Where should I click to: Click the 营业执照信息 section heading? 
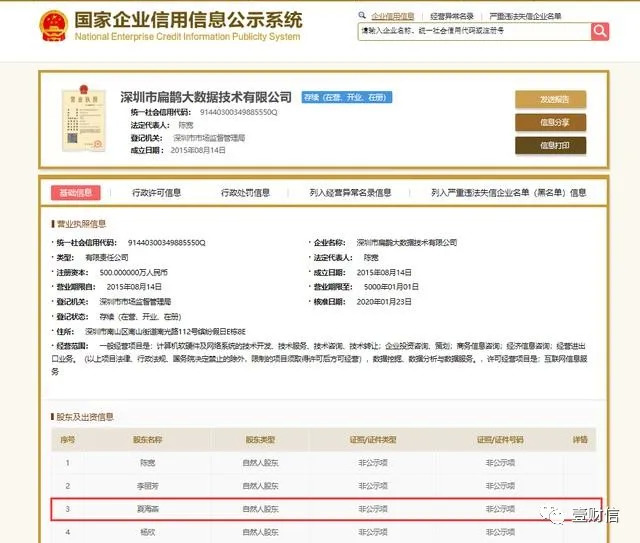(x=81, y=224)
